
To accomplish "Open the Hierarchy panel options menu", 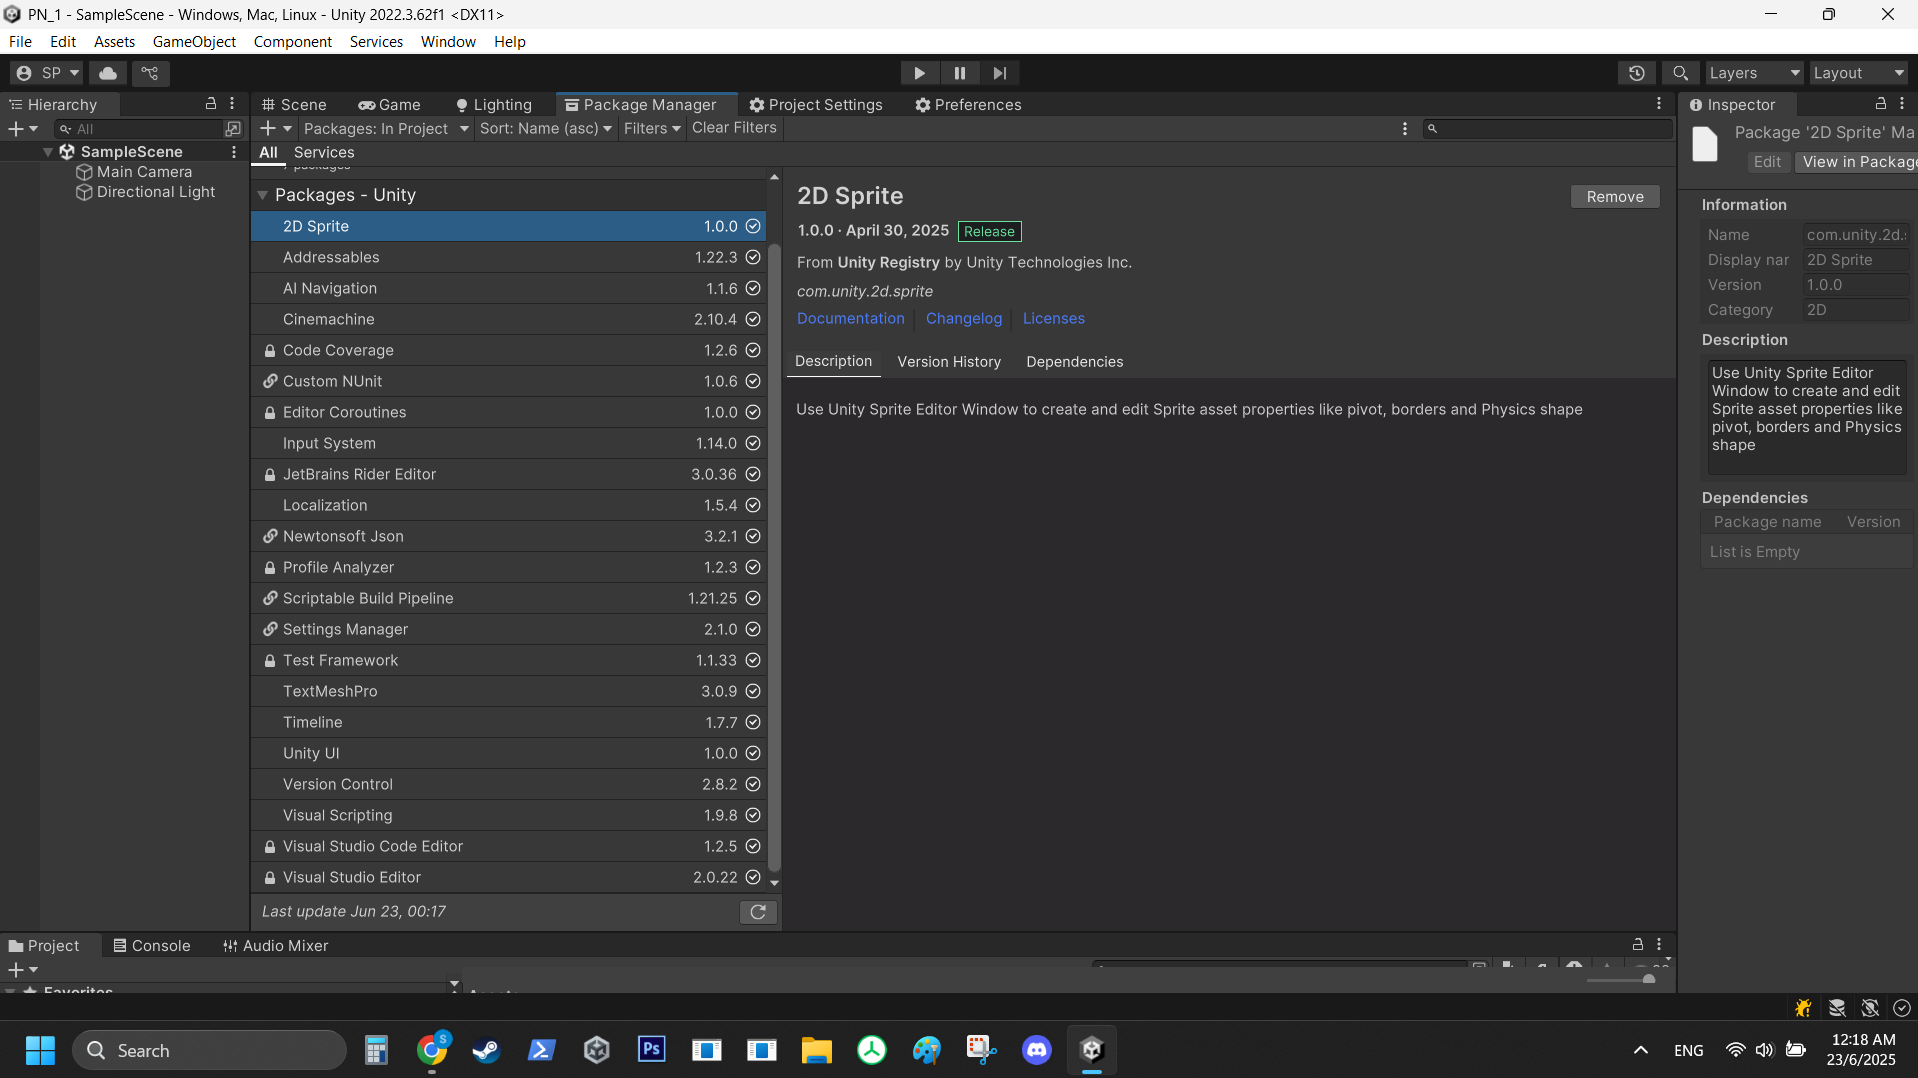I will point(232,104).
